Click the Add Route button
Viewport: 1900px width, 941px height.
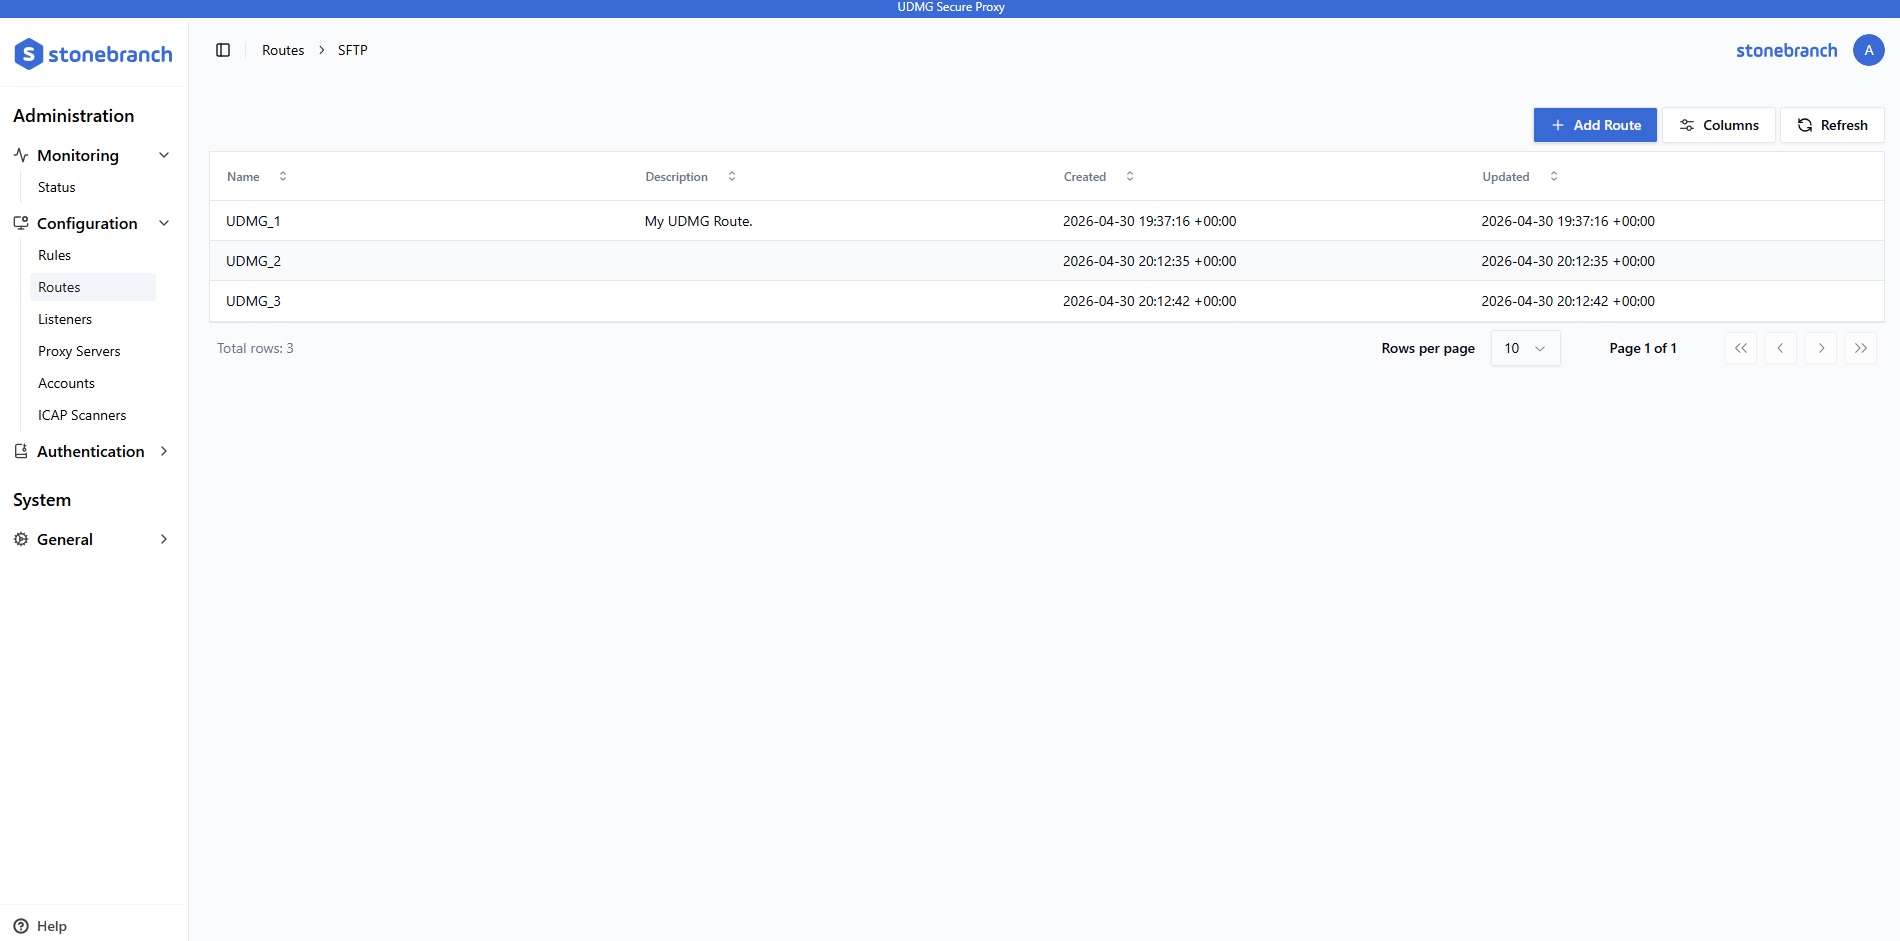coord(1595,125)
